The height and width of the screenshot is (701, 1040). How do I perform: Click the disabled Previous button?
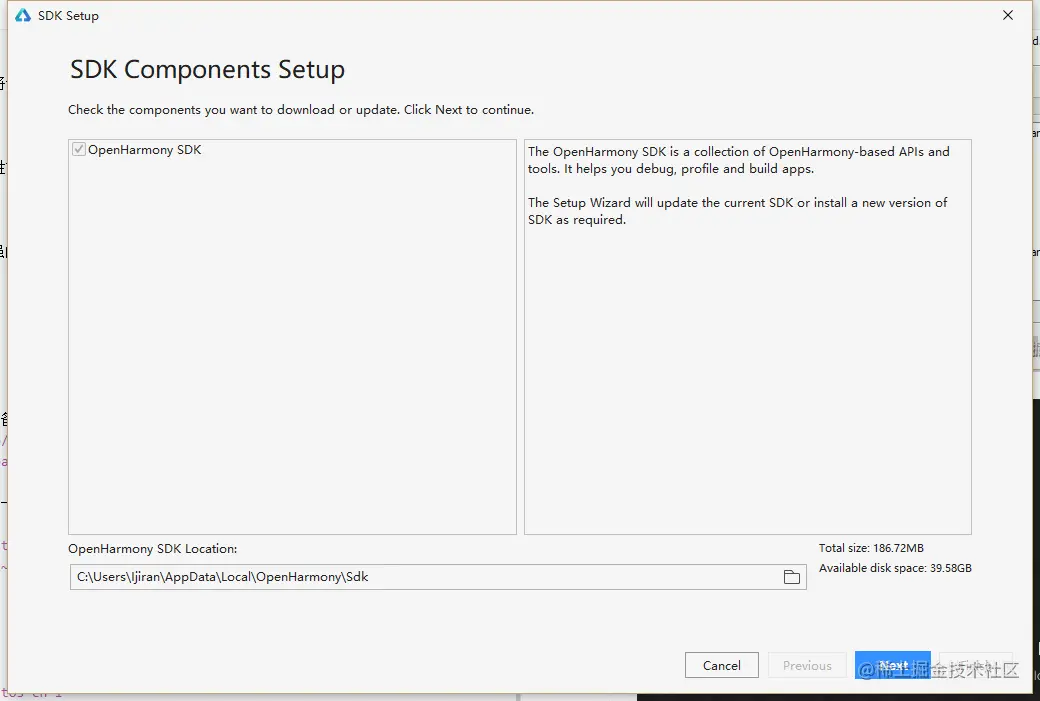(x=807, y=665)
